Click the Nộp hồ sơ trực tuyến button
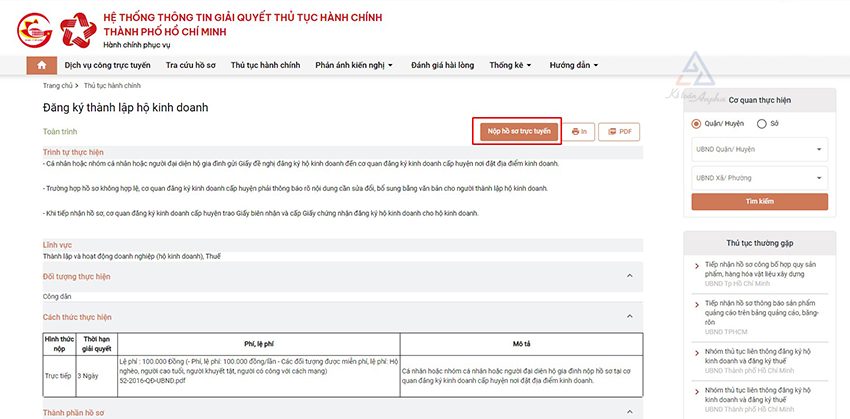 point(517,131)
